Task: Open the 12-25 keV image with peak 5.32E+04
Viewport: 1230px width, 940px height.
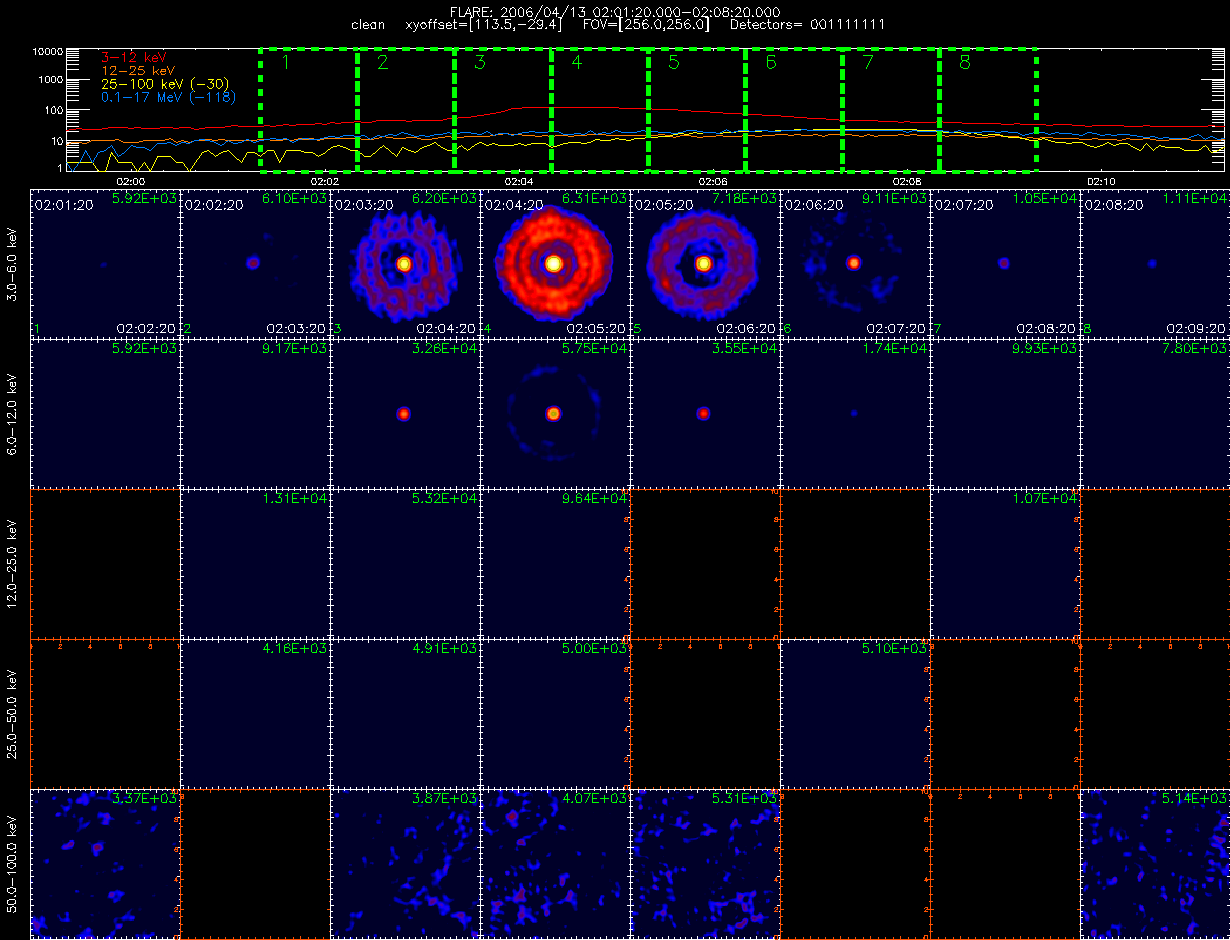Action: [x=405, y=563]
